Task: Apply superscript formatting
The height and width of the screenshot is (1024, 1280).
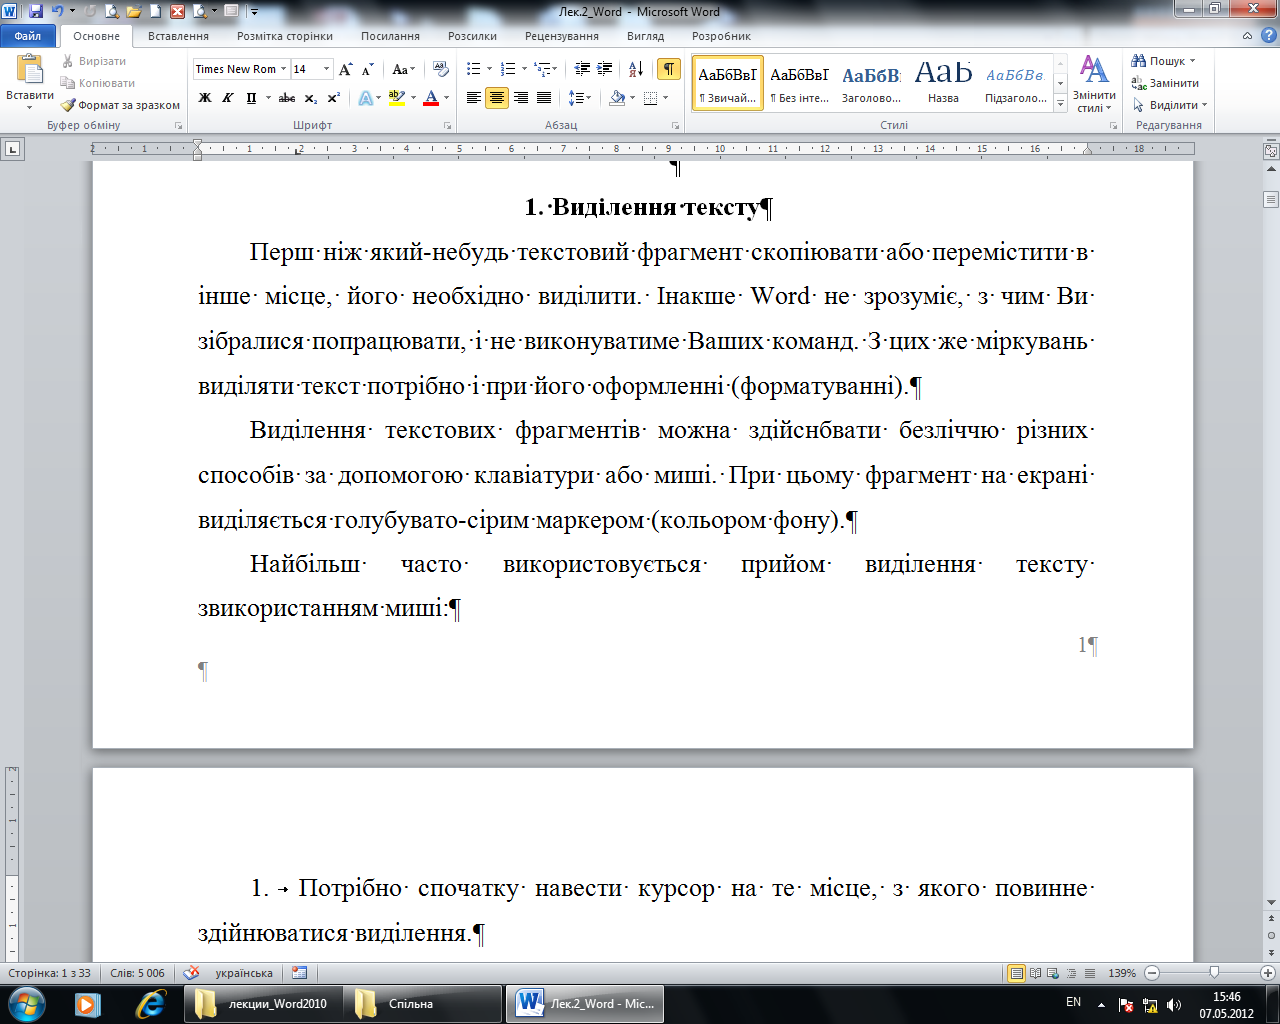Action: pos(334,98)
